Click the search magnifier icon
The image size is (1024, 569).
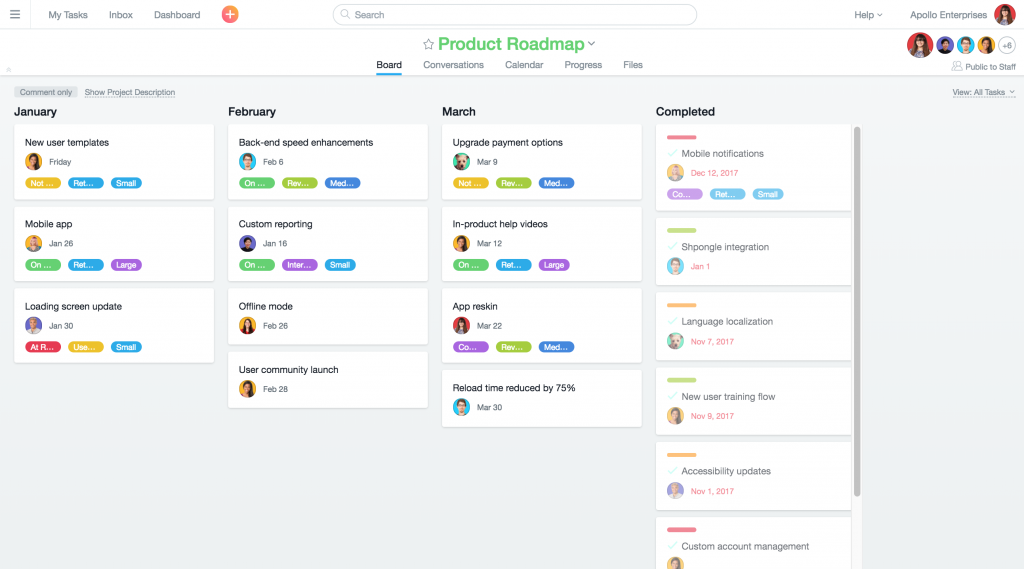tap(345, 14)
